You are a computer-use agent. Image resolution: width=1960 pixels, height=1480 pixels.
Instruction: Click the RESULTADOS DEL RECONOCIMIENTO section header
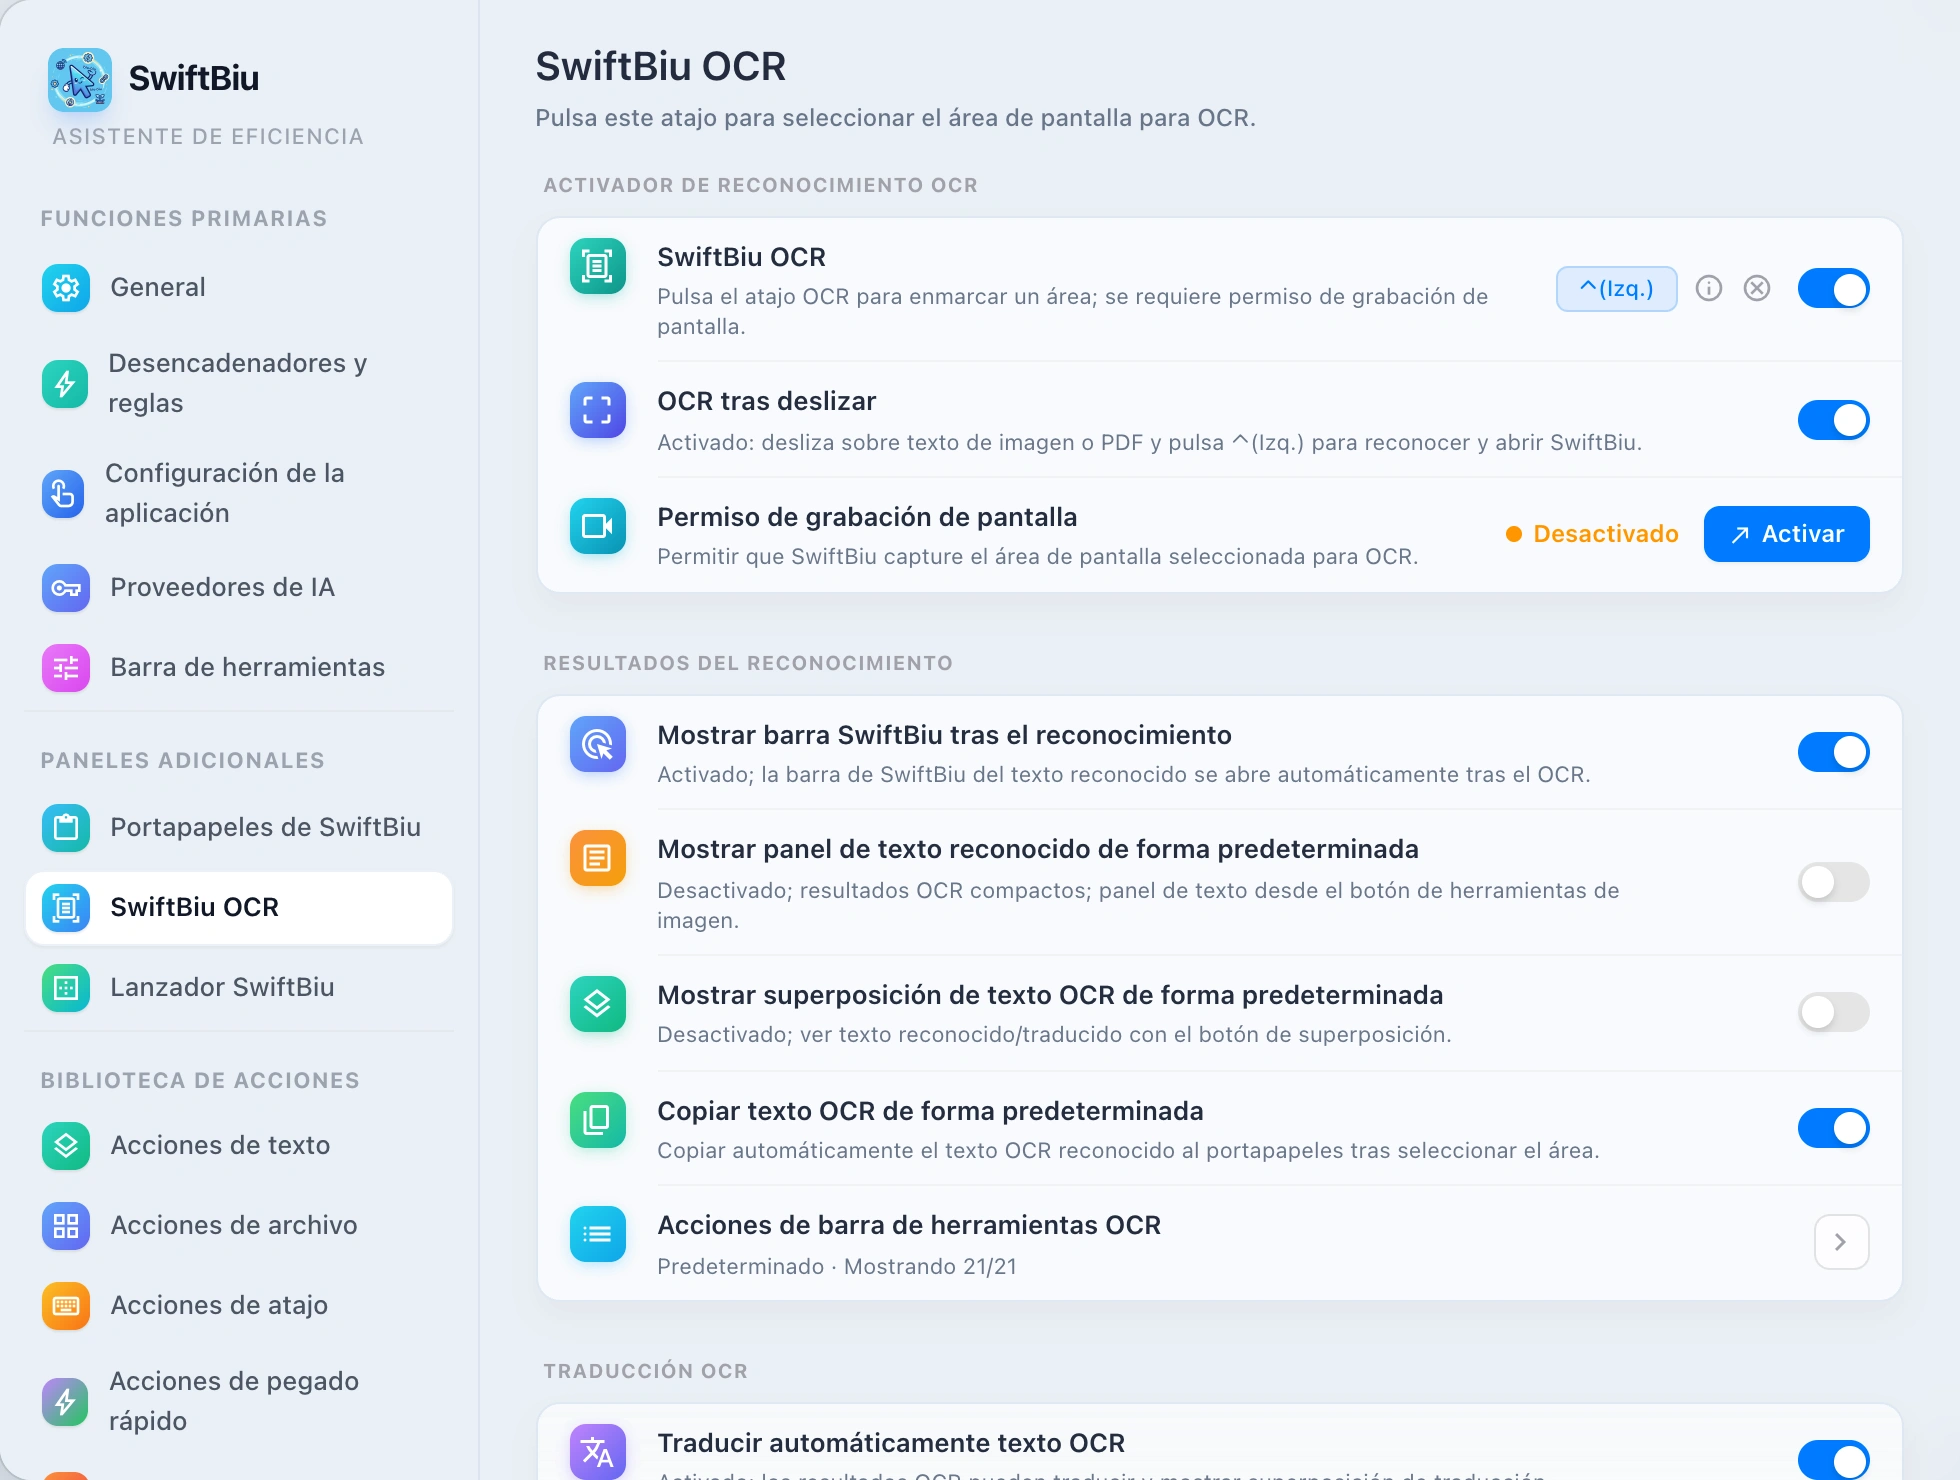[748, 664]
